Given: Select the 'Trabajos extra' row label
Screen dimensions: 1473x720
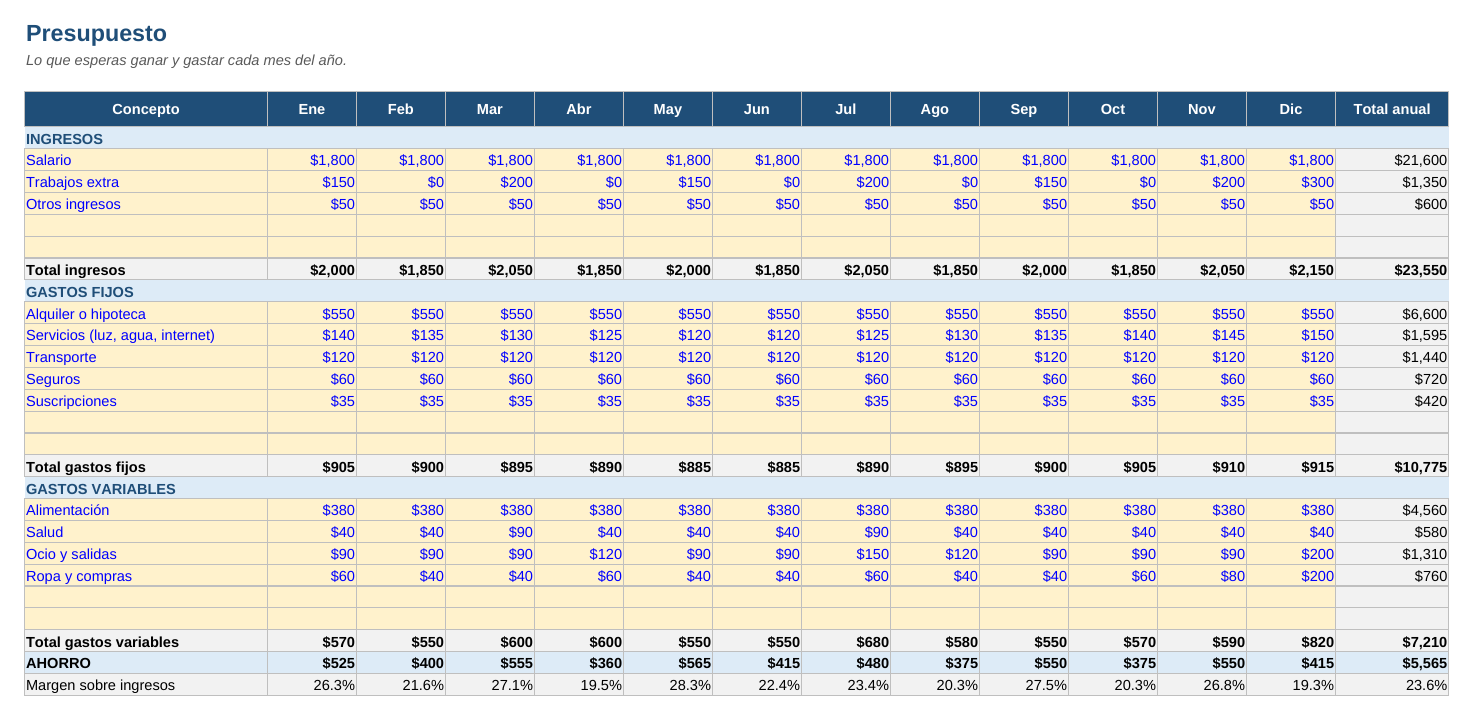Looking at the screenshot, I should pyautogui.click(x=146, y=182).
